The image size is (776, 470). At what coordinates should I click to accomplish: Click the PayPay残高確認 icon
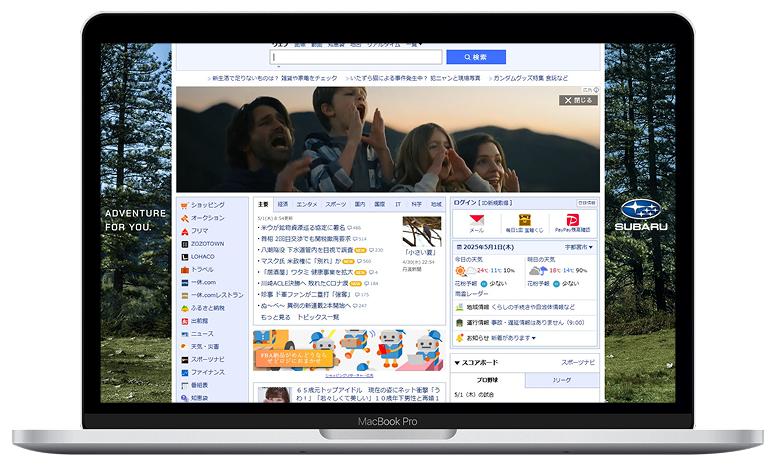click(x=573, y=219)
